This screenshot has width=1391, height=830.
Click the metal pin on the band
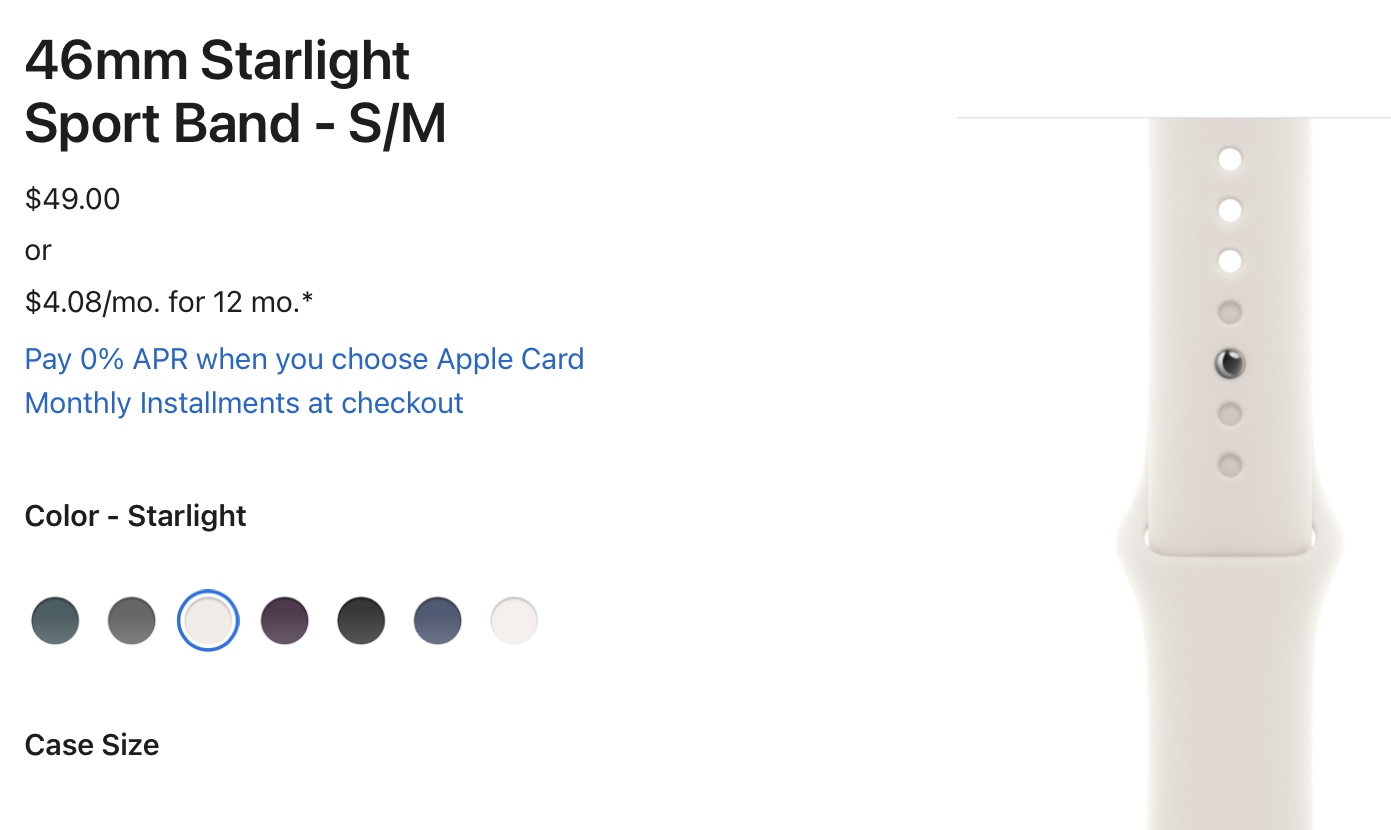click(1230, 363)
